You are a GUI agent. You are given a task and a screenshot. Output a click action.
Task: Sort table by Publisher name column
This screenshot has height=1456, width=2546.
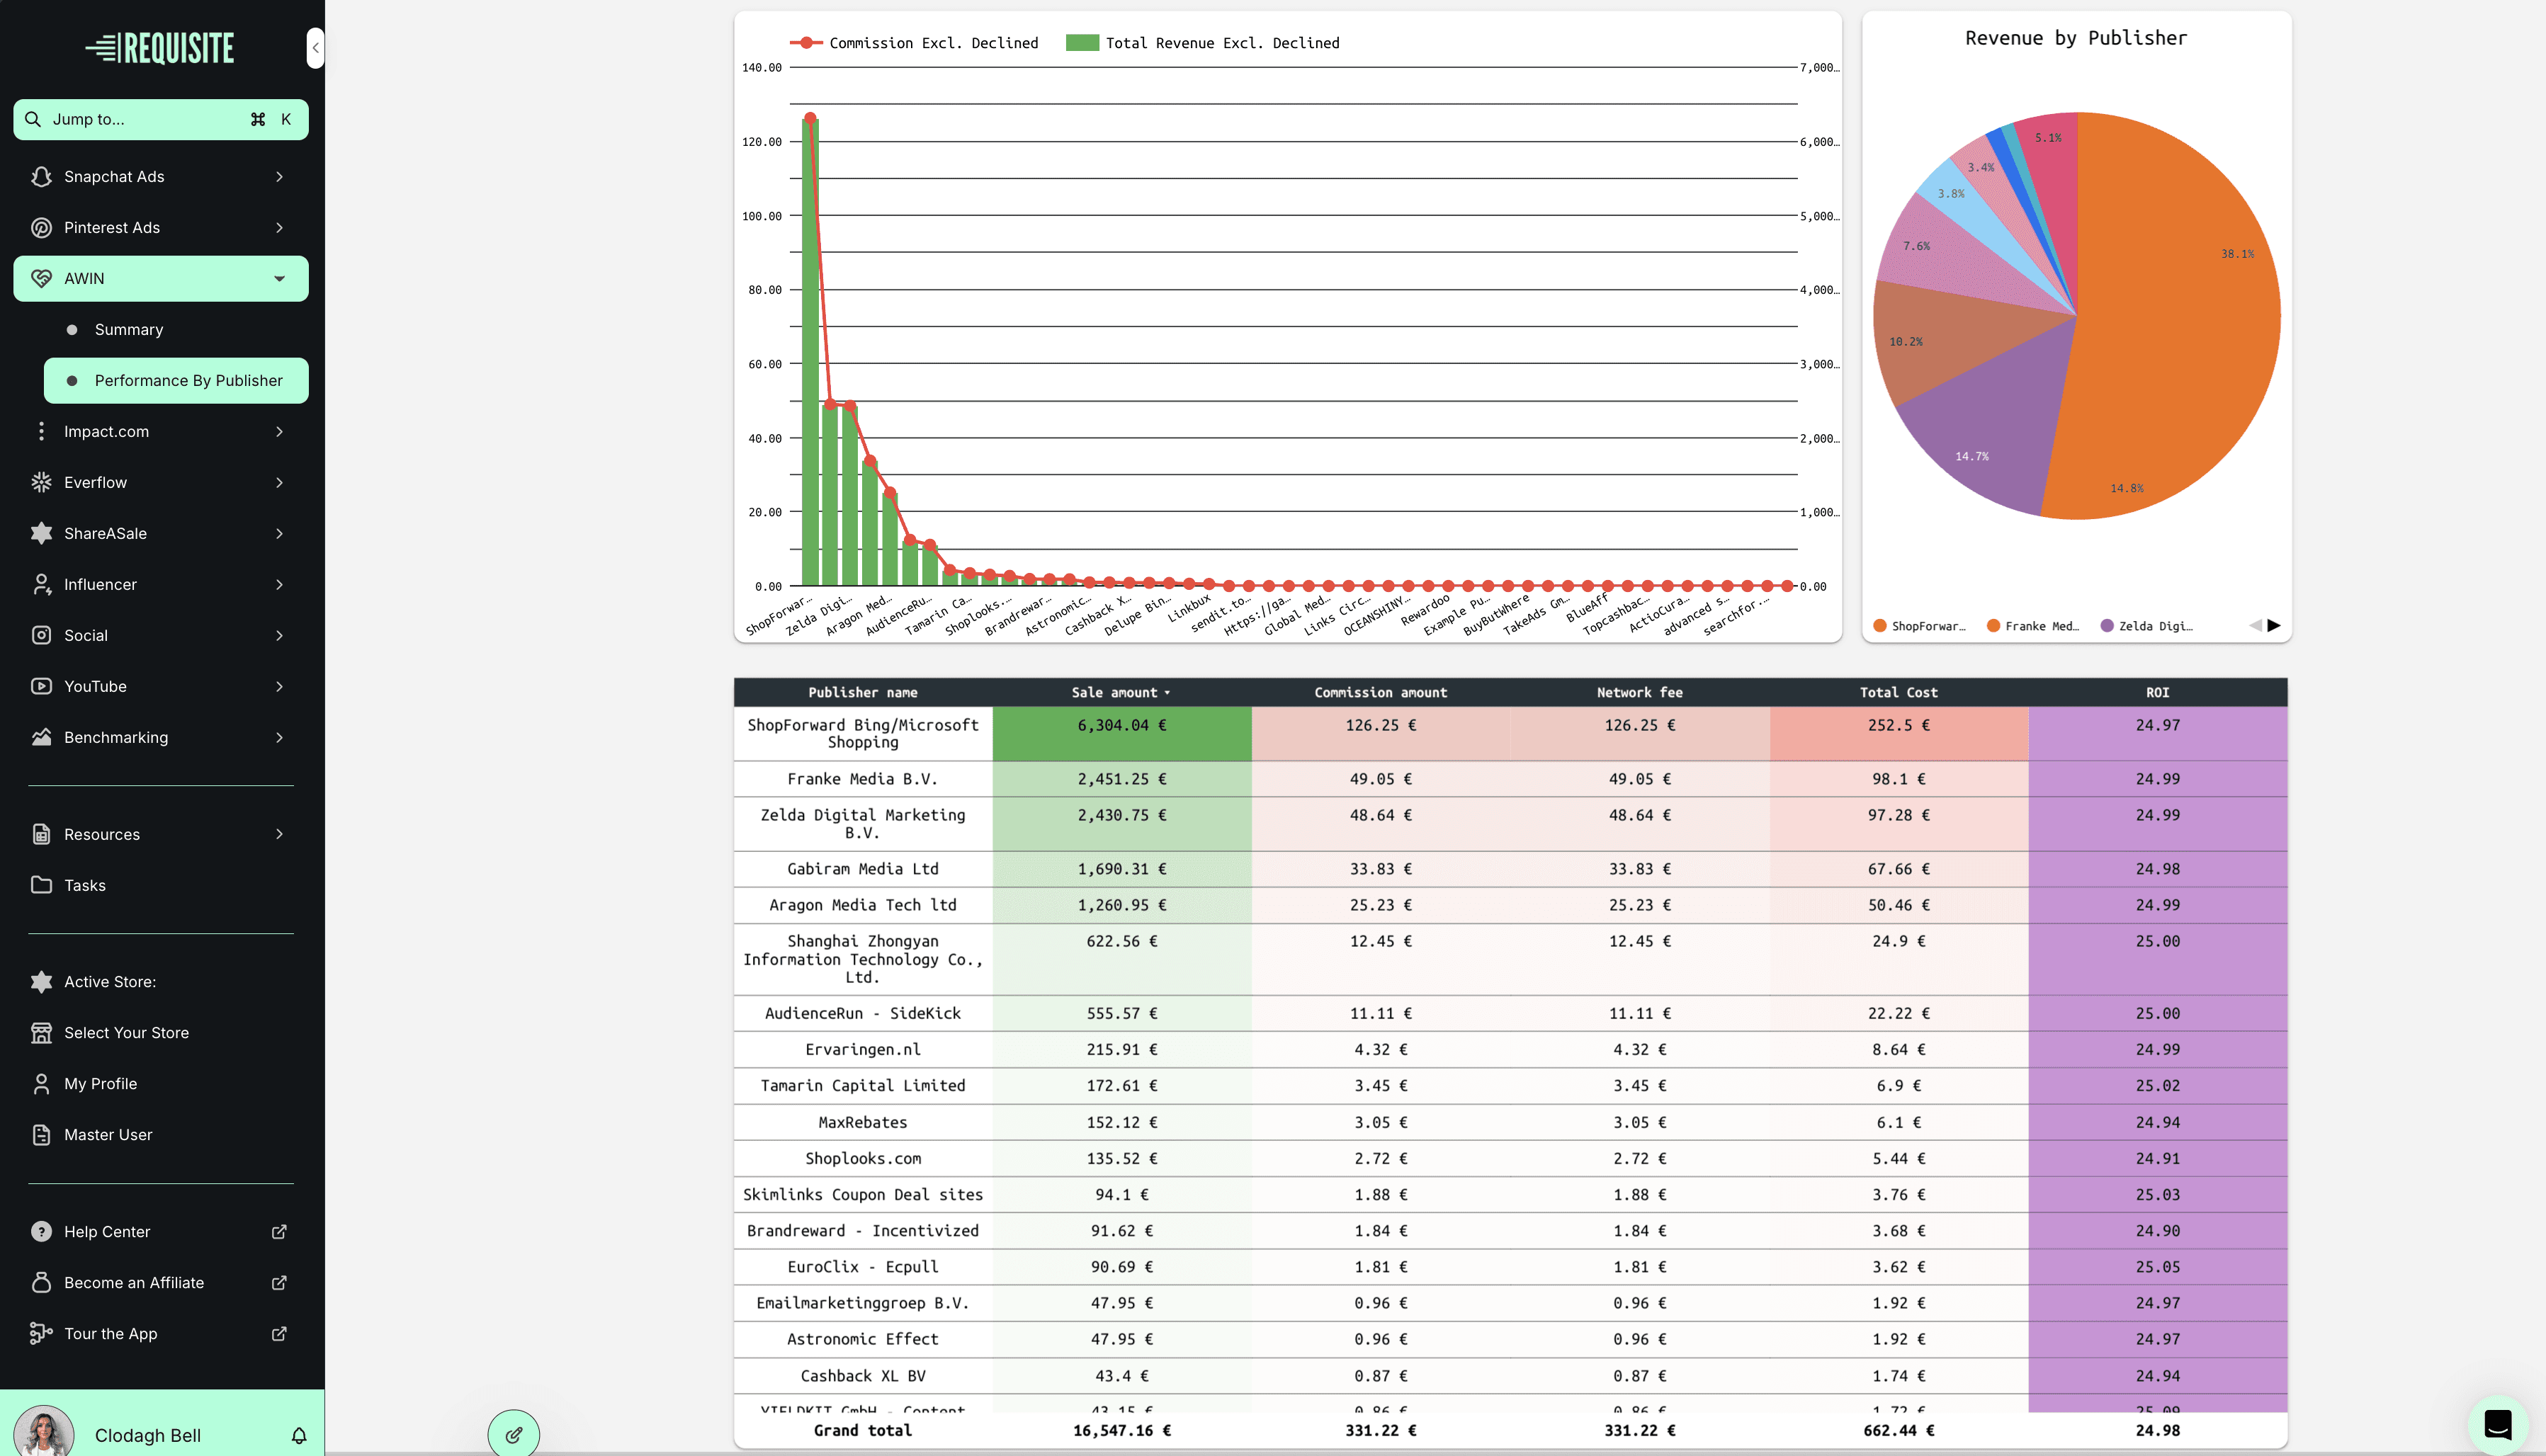(x=863, y=692)
